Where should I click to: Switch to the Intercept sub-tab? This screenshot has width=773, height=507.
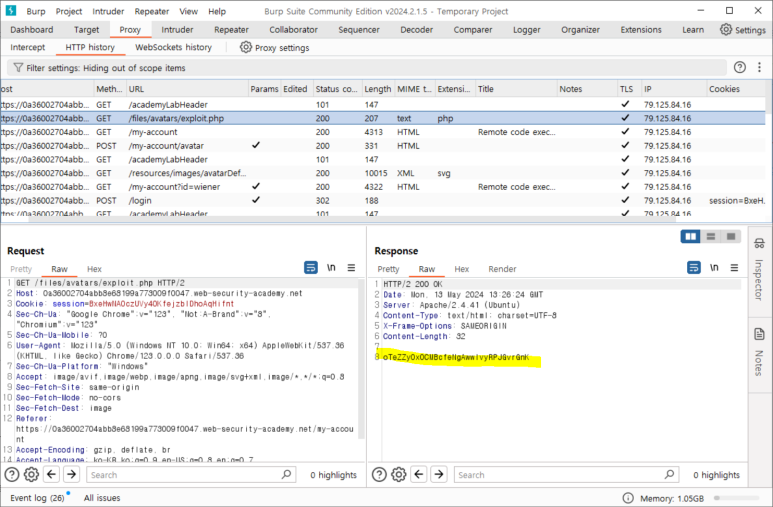(28, 47)
